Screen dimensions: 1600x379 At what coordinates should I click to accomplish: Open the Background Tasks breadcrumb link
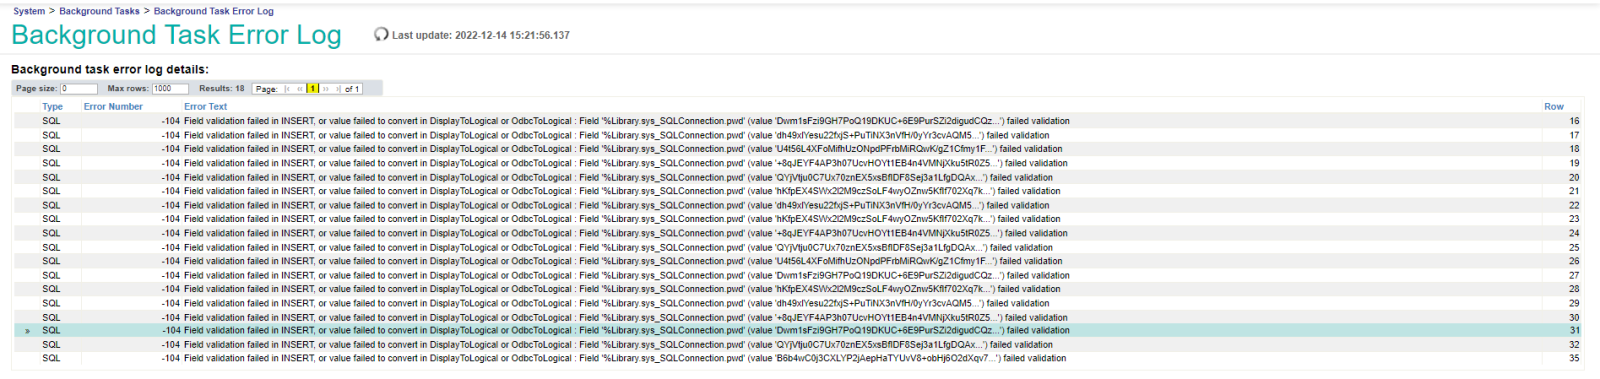(x=99, y=11)
